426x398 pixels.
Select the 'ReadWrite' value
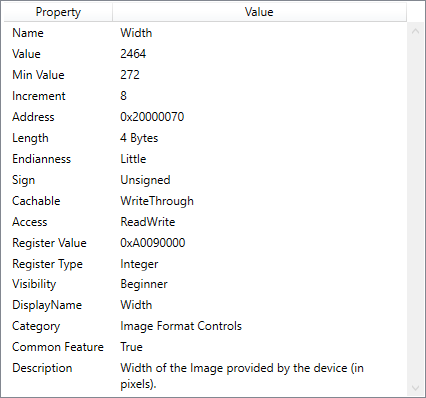tap(148, 222)
